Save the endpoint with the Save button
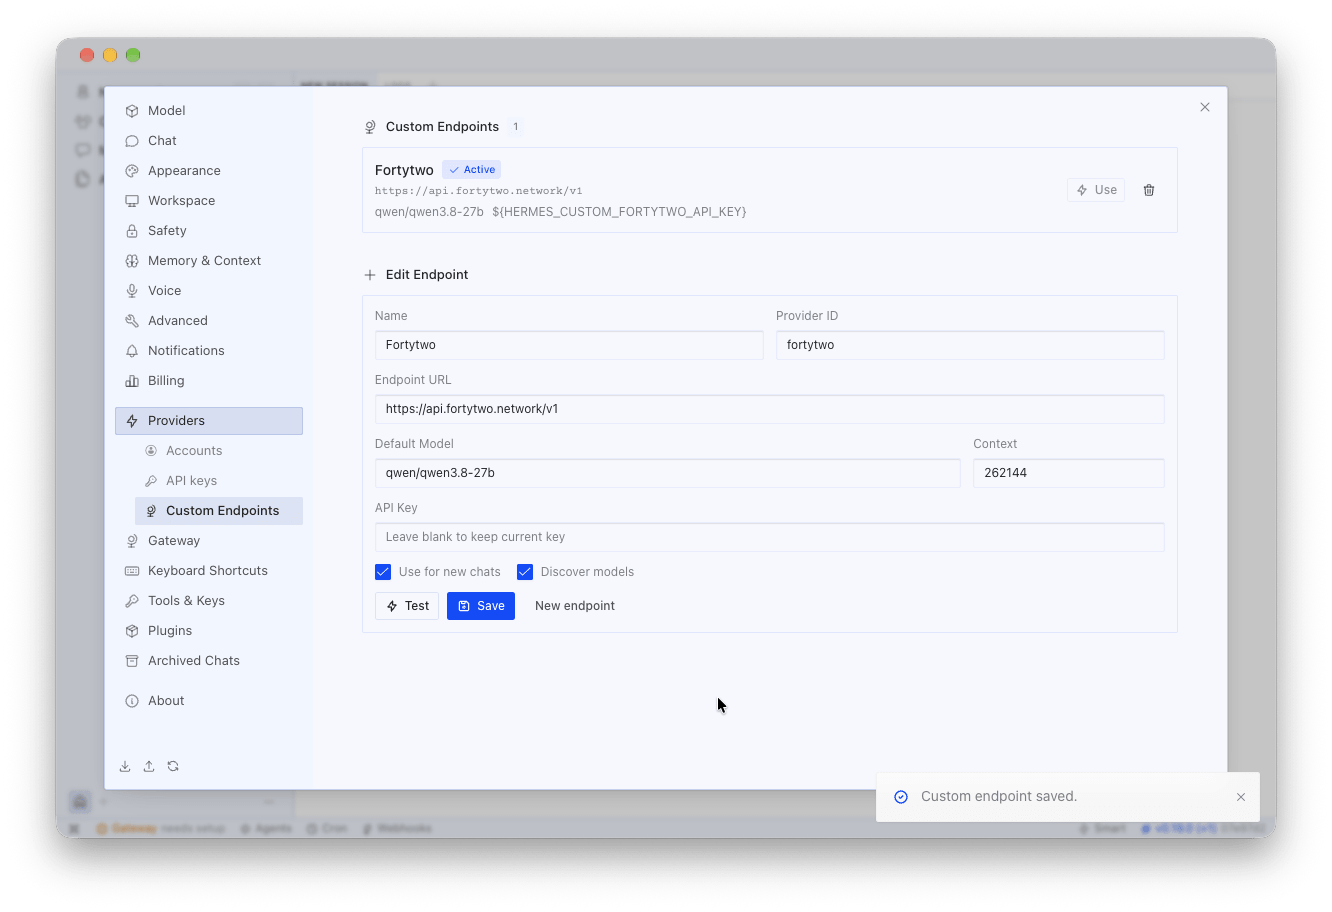 coord(481,606)
